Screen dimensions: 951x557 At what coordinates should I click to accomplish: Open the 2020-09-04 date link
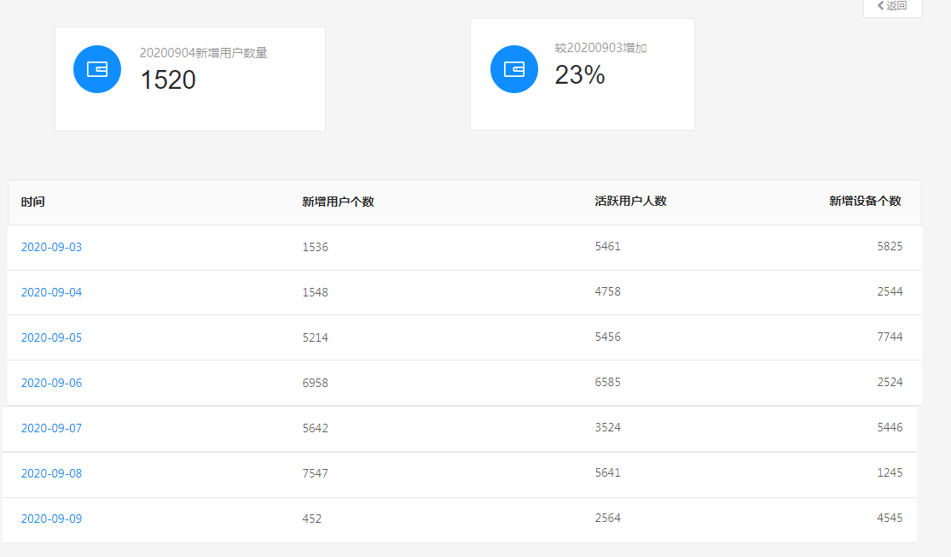(x=52, y=292)
